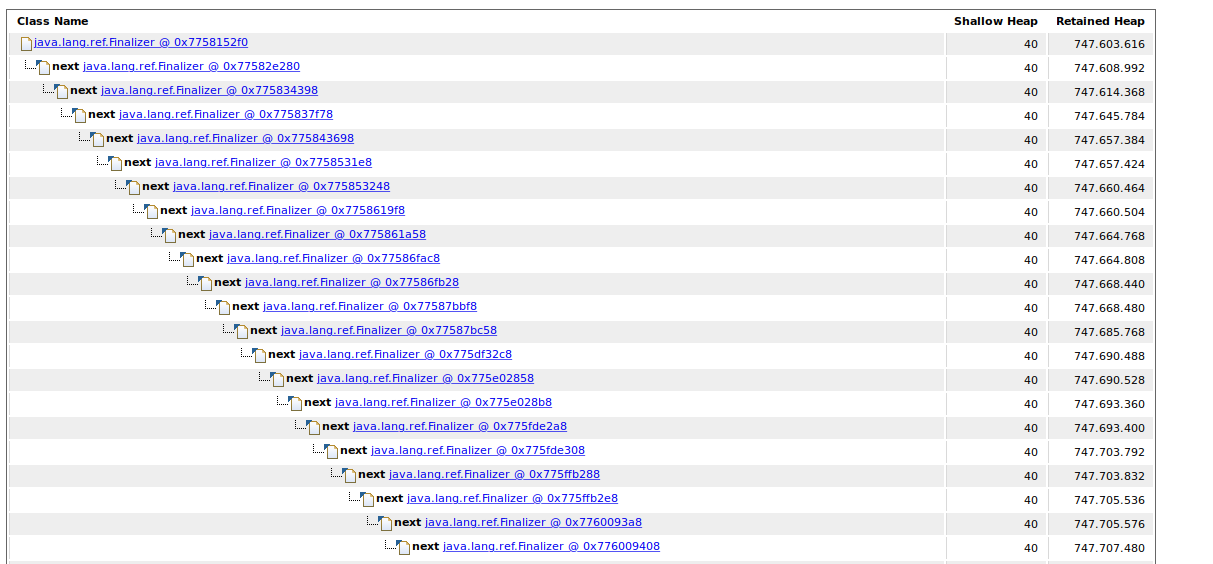Open the Finalizer @ 0x775834398 link
The width and height of the screenshot is (1213, 564).
pyautogui.click(x=209, y=90)
